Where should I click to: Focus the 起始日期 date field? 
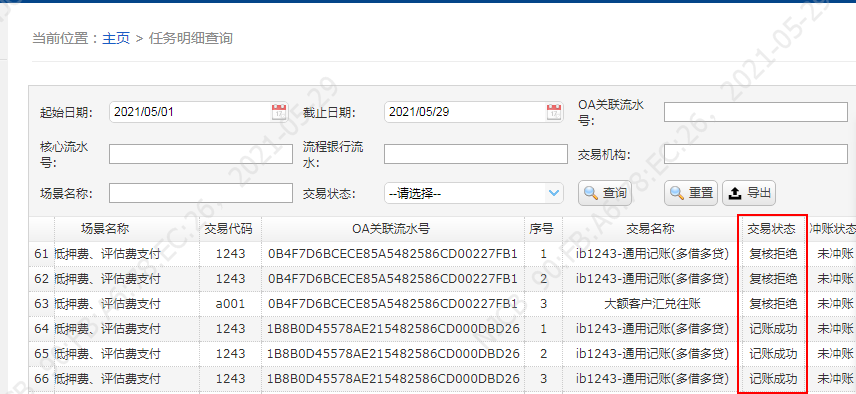200,112
